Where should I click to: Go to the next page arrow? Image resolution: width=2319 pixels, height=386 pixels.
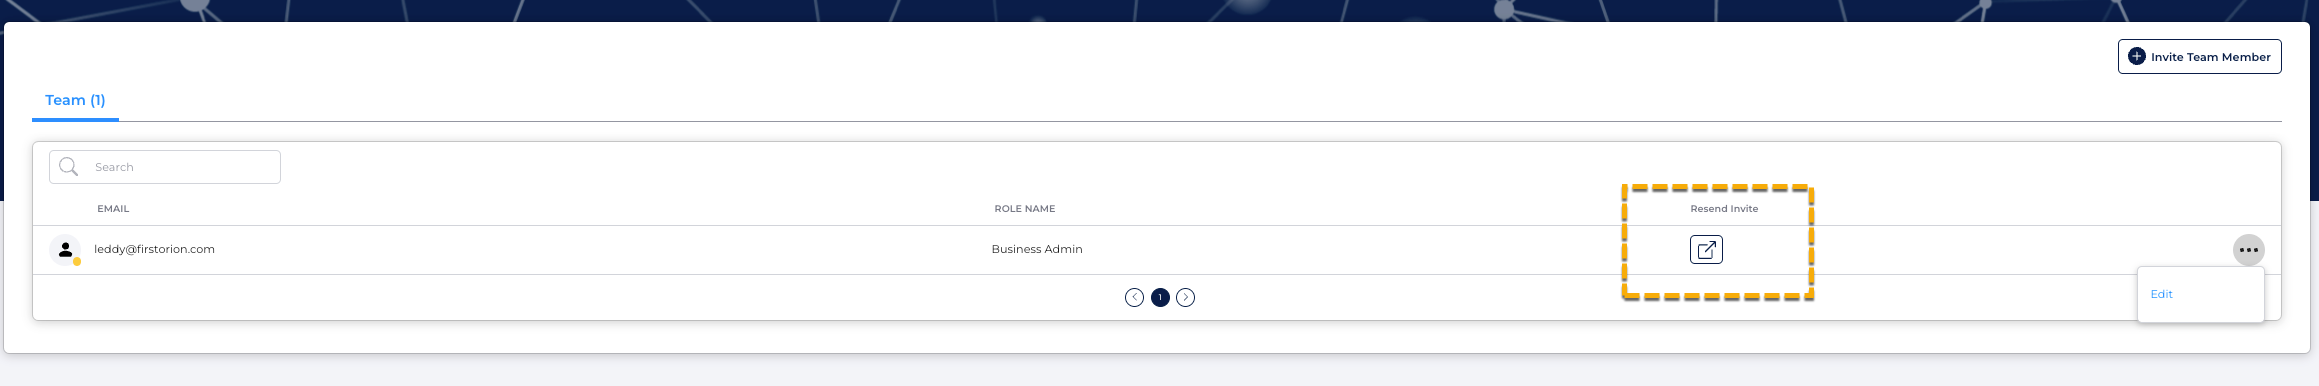(x=1185, y=297)
